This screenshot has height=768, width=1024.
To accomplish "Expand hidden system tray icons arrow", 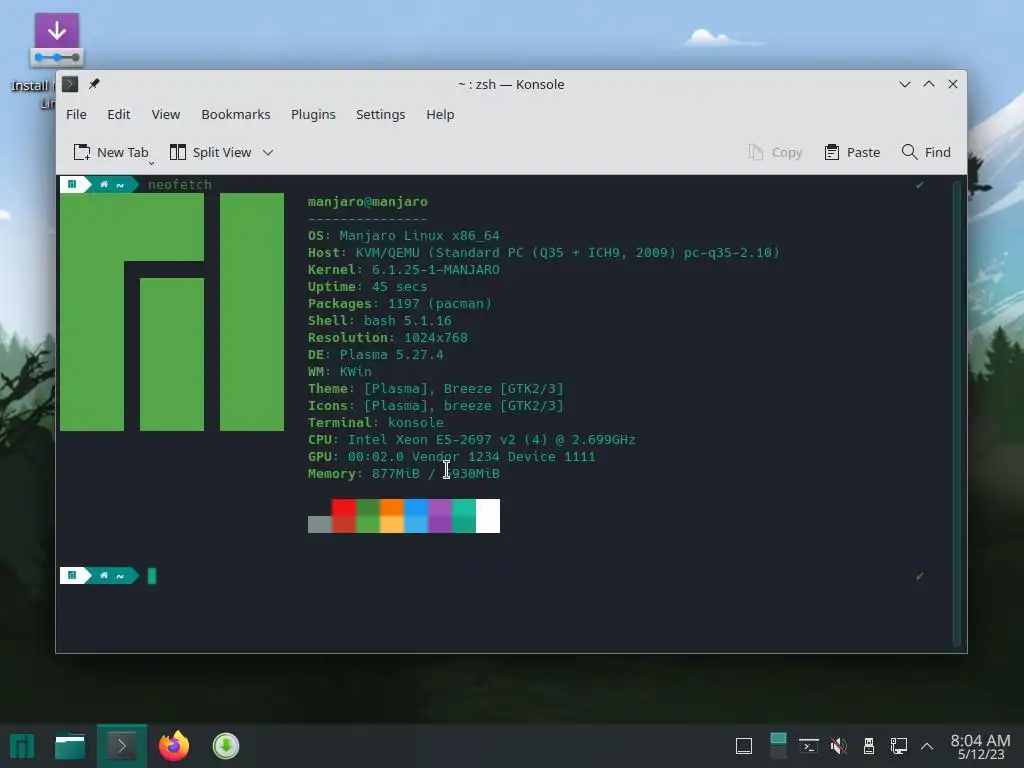I will [x=927, y=746].
